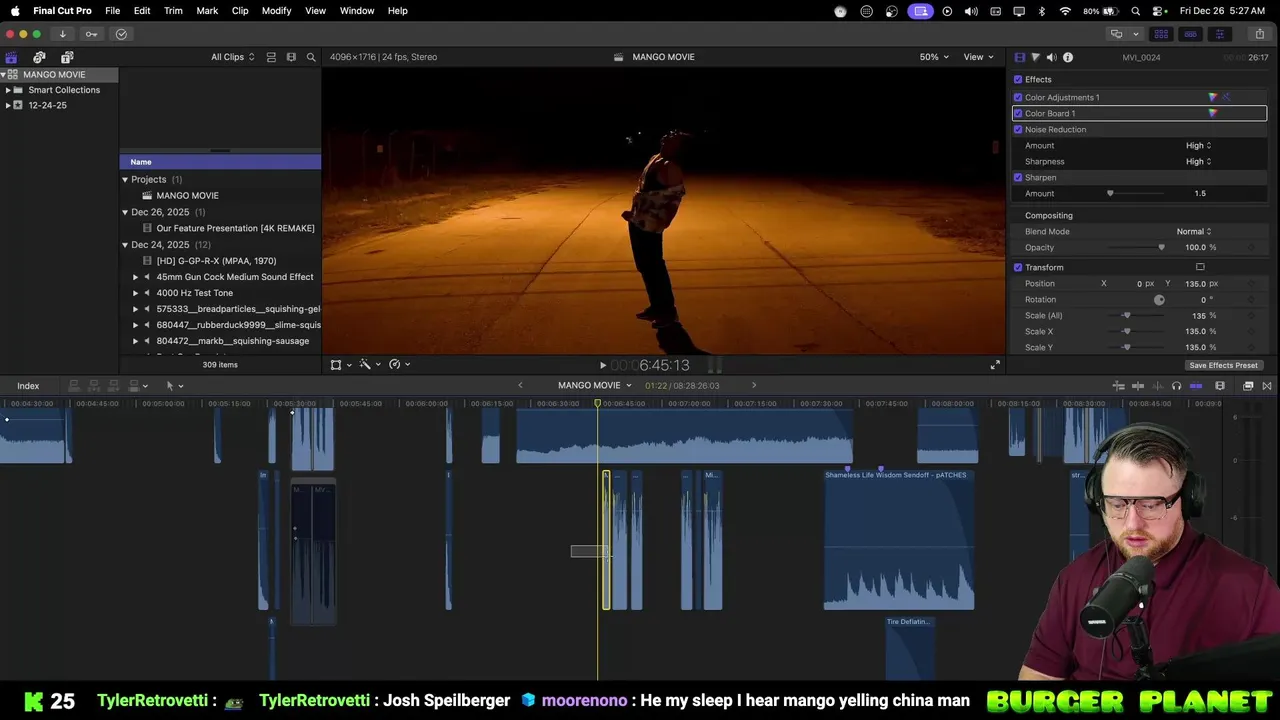The width and height of the screenshot is (1280, 720).
Task: Click the timeline Index button
Action: (x=28, y=386)
